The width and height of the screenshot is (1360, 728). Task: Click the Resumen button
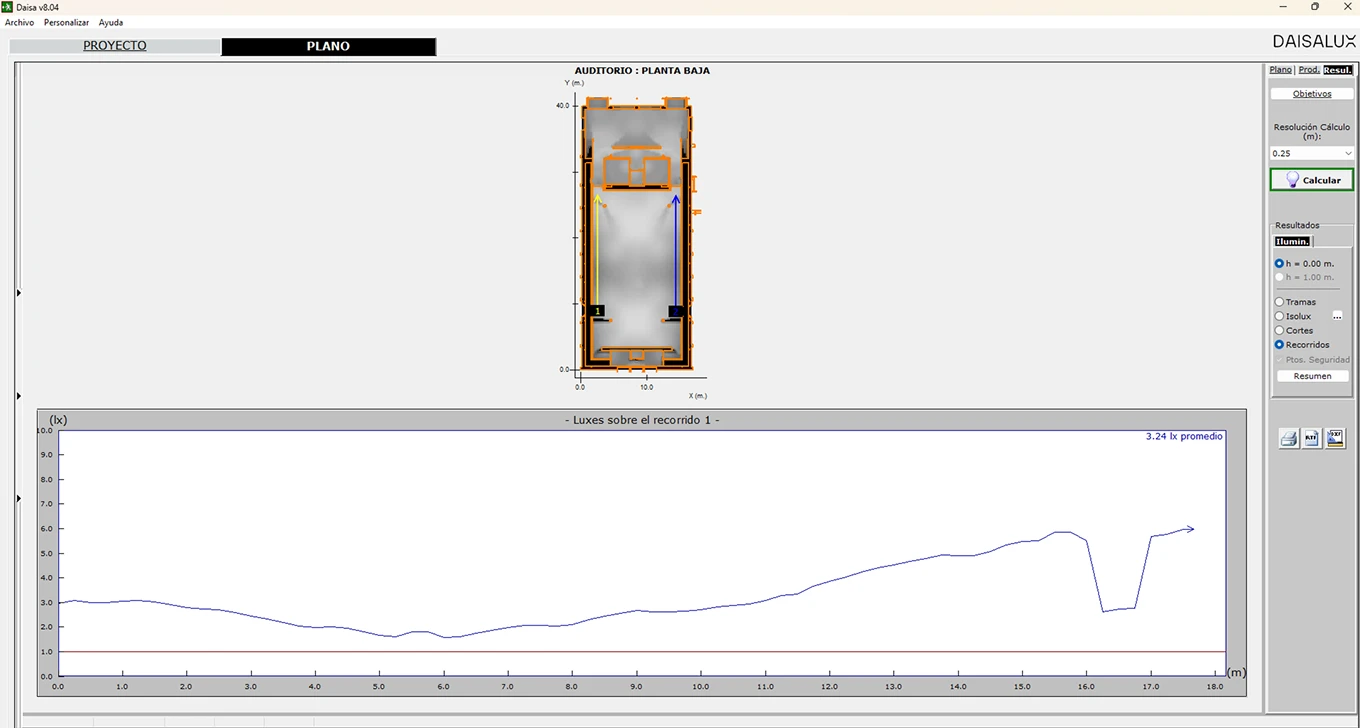[x=1312, y=376]
